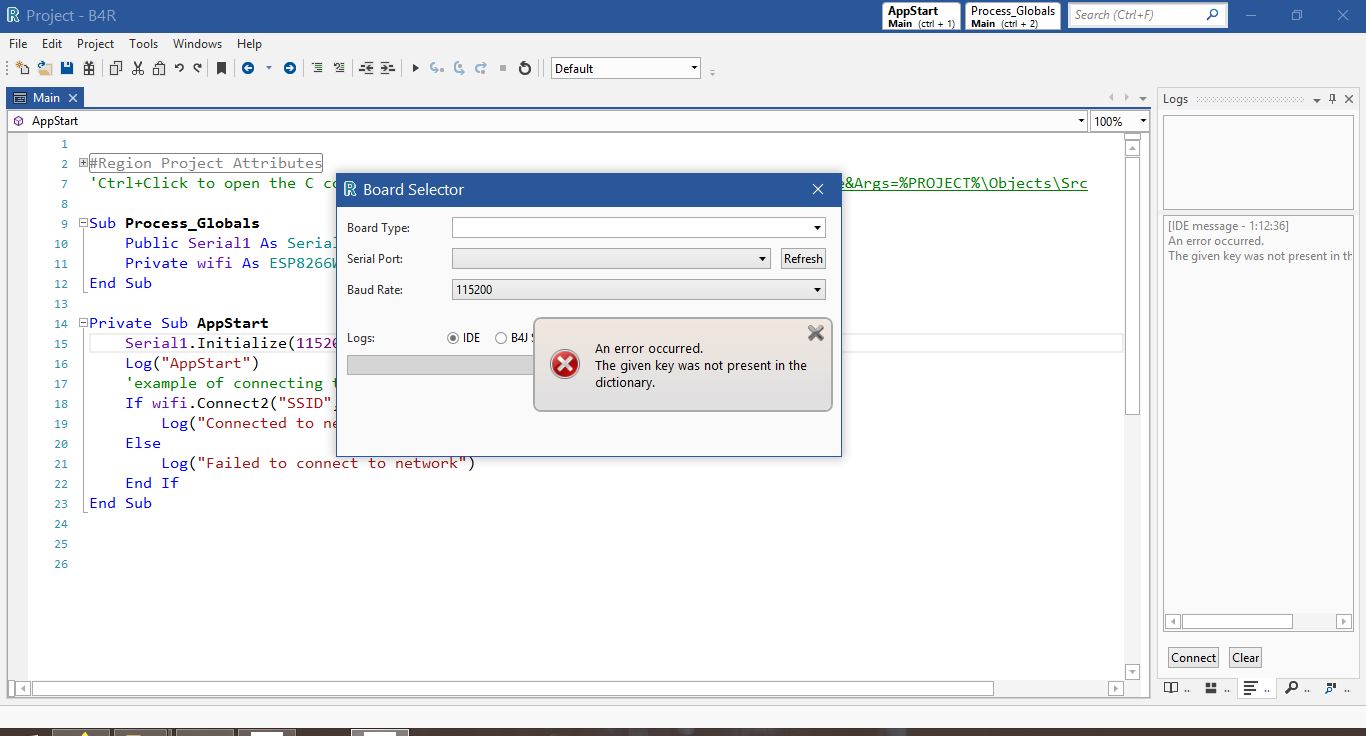The width and height of the screenshot is (1366, 736).
Task: Focus the Search (Ctrl+F) box
Action: pyautogui.click(x=1147, y=15)
